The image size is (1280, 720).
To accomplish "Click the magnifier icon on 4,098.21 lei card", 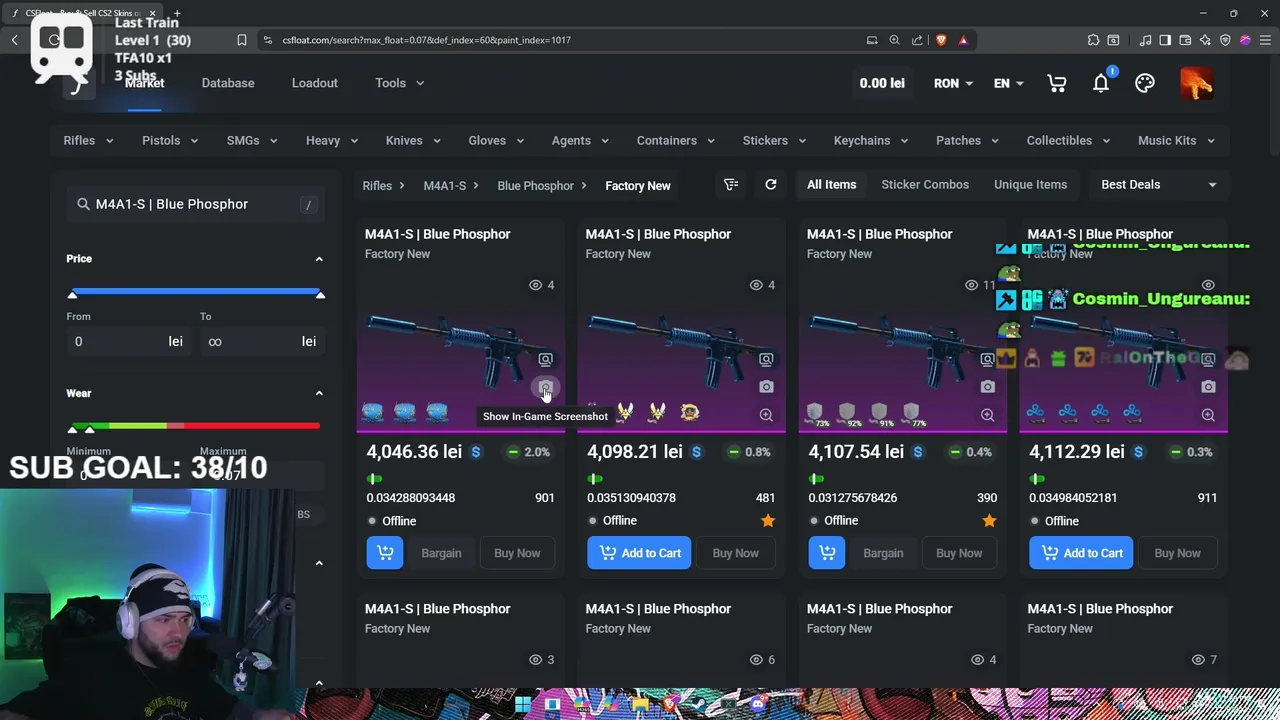I will click(766, 415).
